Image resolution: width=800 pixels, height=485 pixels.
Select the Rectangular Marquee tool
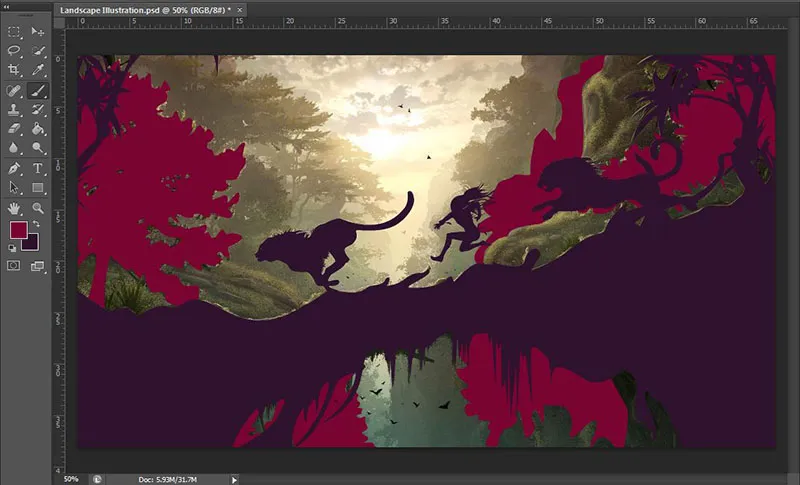(14, 31)
